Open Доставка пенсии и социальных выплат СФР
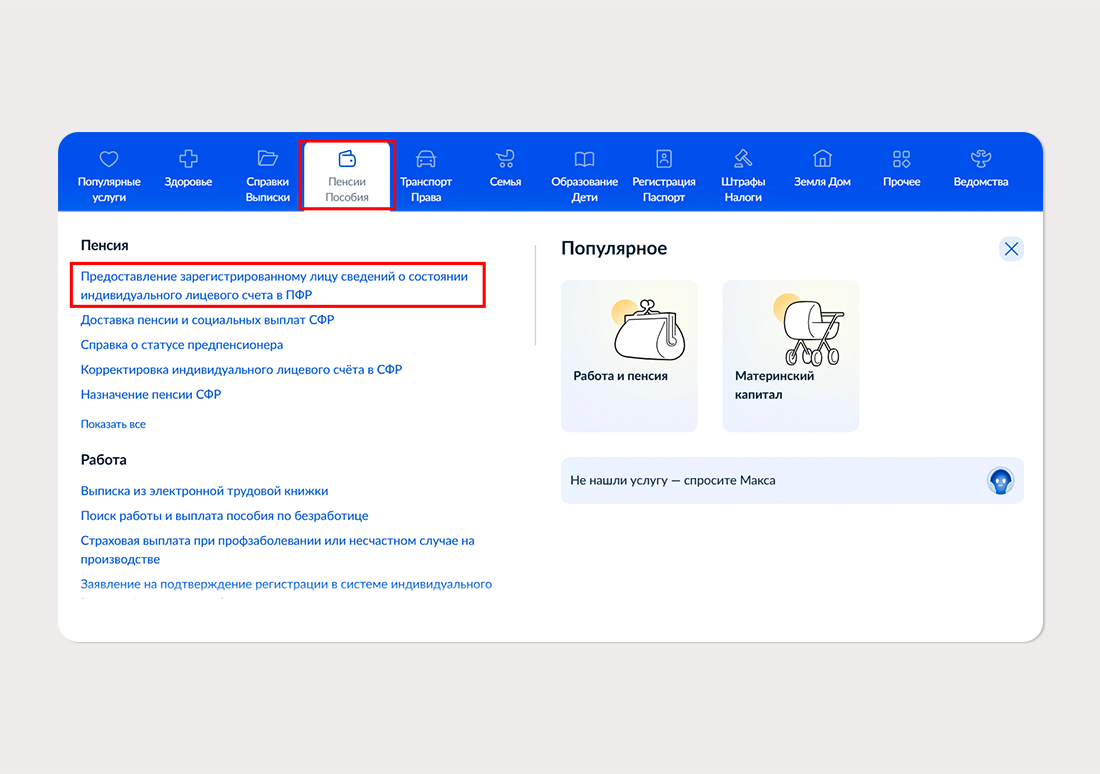1100x774 pixels. [x=207, y=320]
